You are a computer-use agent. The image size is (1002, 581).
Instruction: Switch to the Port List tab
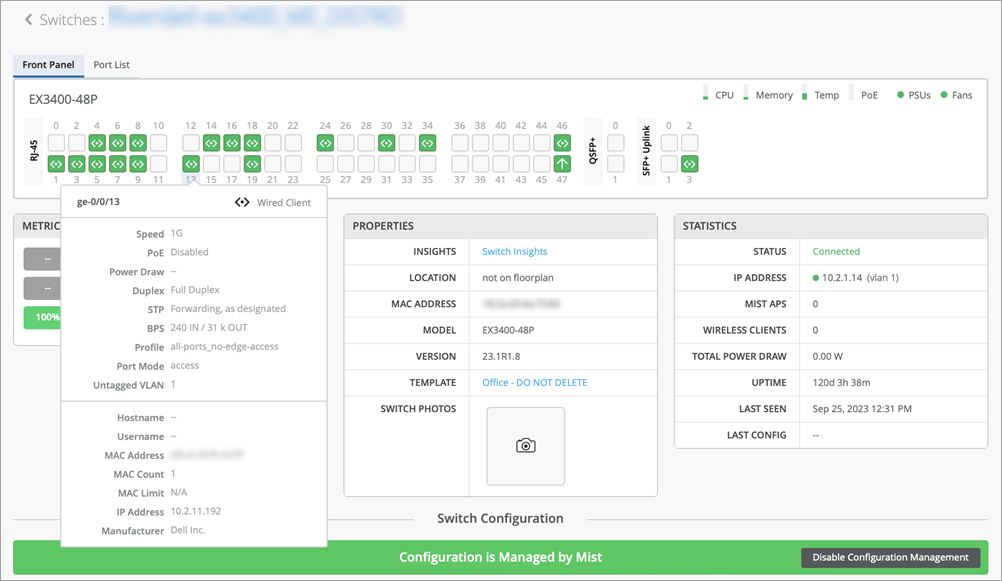(111, 65)
